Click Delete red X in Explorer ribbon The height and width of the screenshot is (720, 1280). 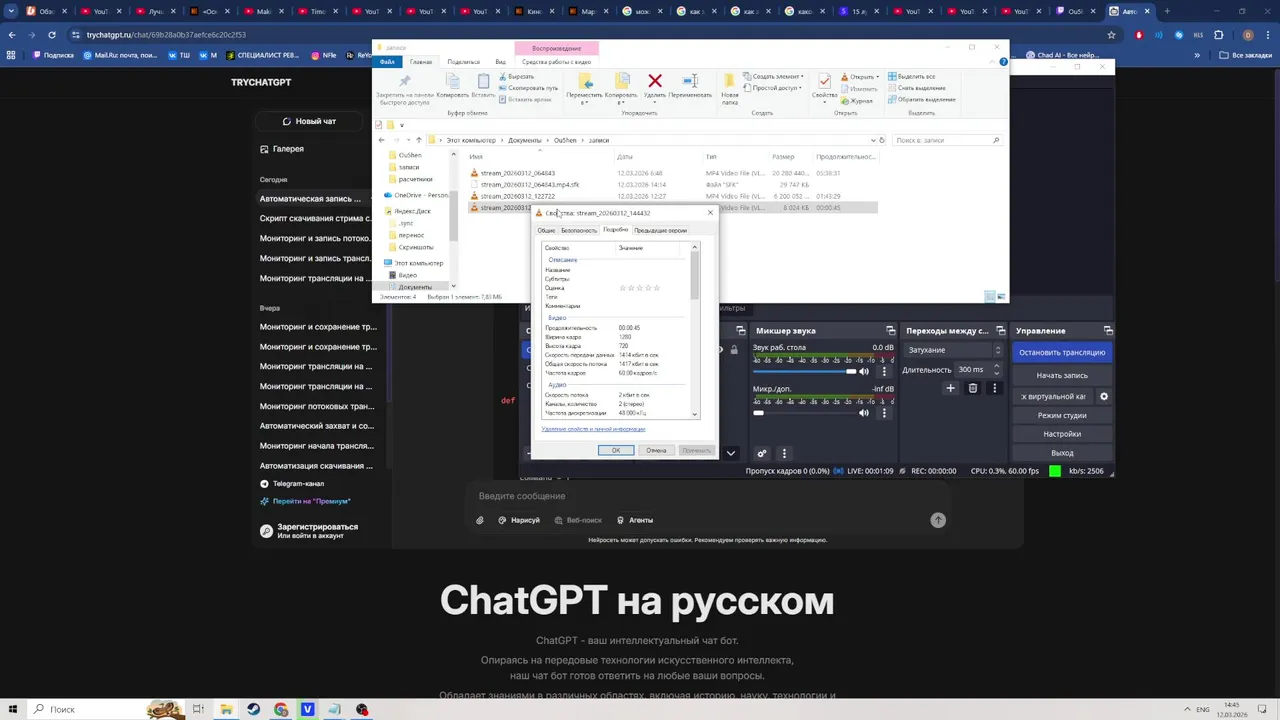click(655, 81)
